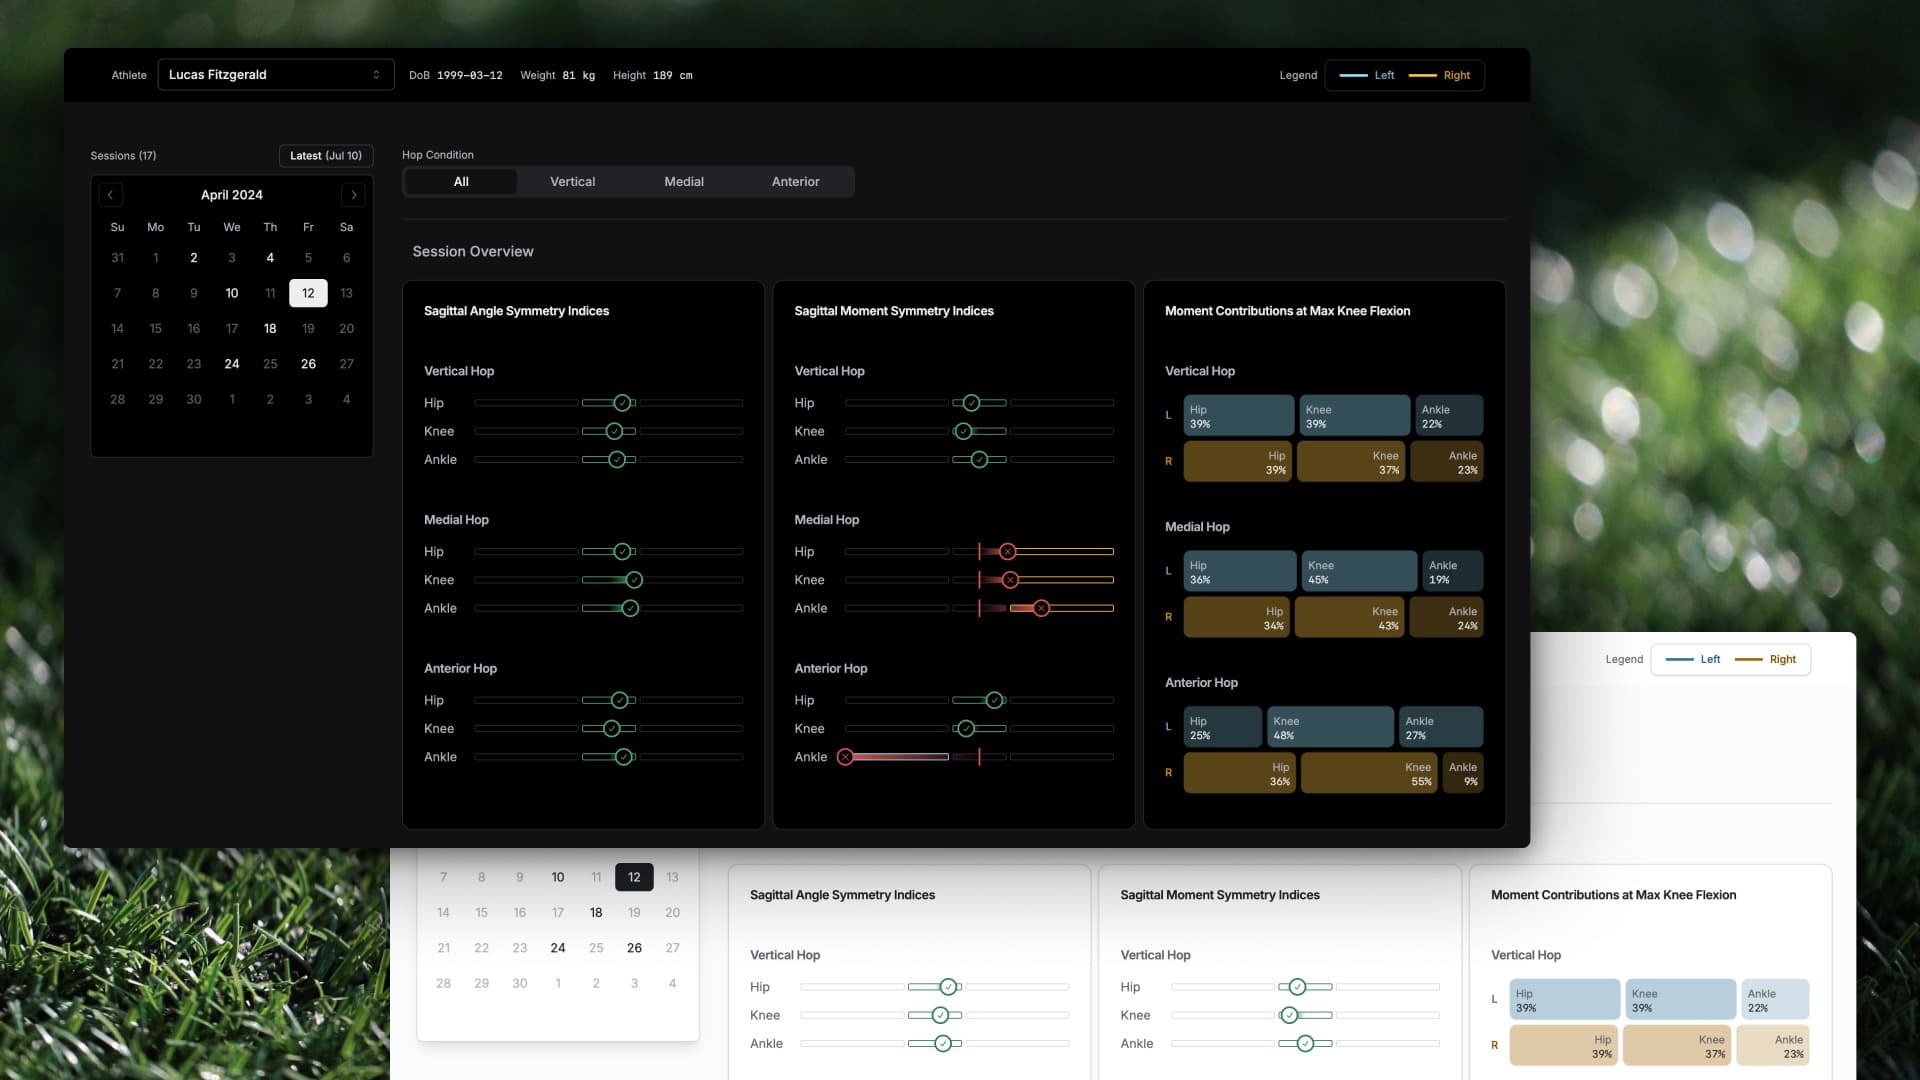
Task: Expand the Latest session date picker
Action: pyautogui.click(x=324, y=154)
